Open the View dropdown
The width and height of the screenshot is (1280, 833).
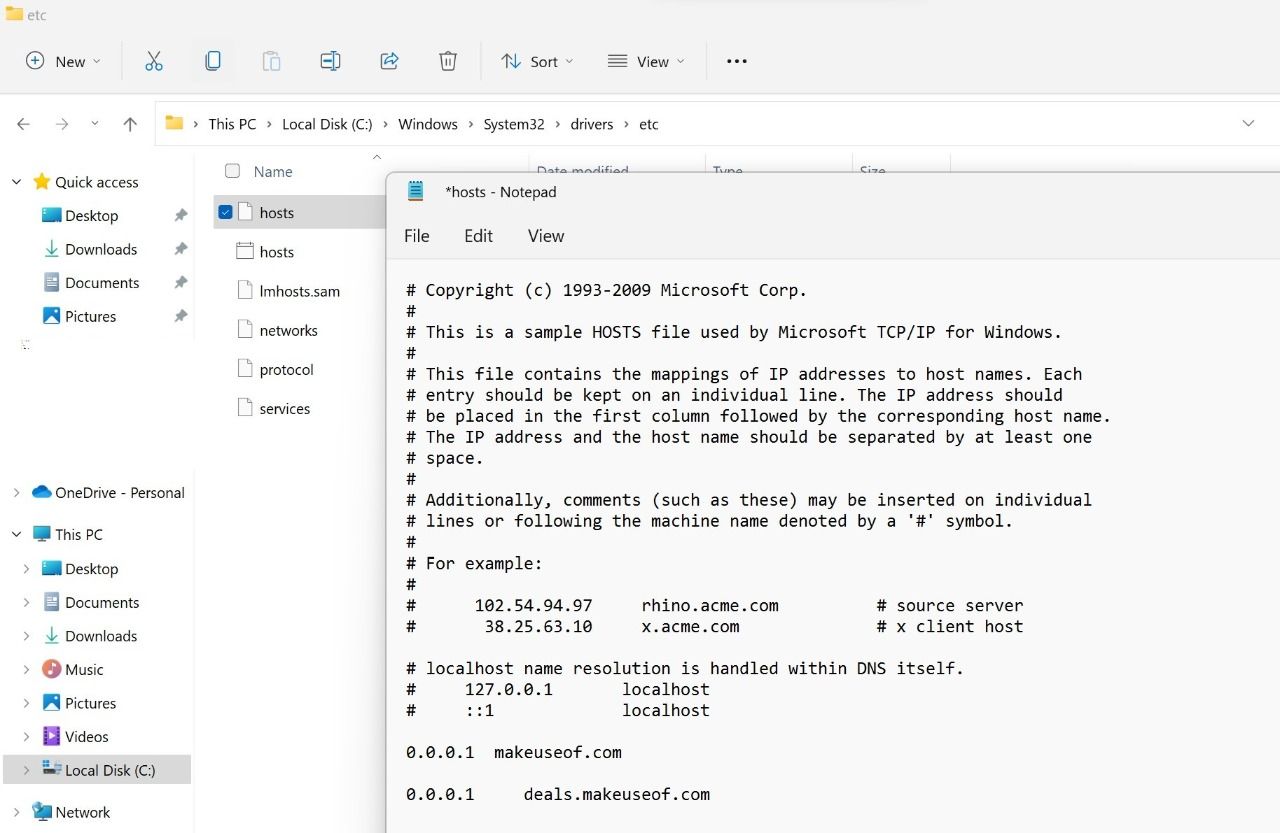pos(646,61)
